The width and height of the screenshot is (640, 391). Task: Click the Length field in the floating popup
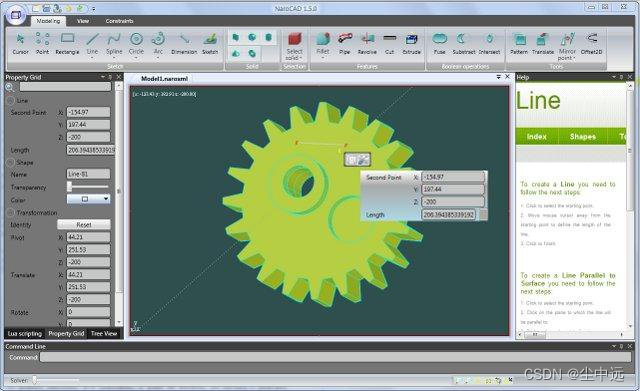point(448,215)
